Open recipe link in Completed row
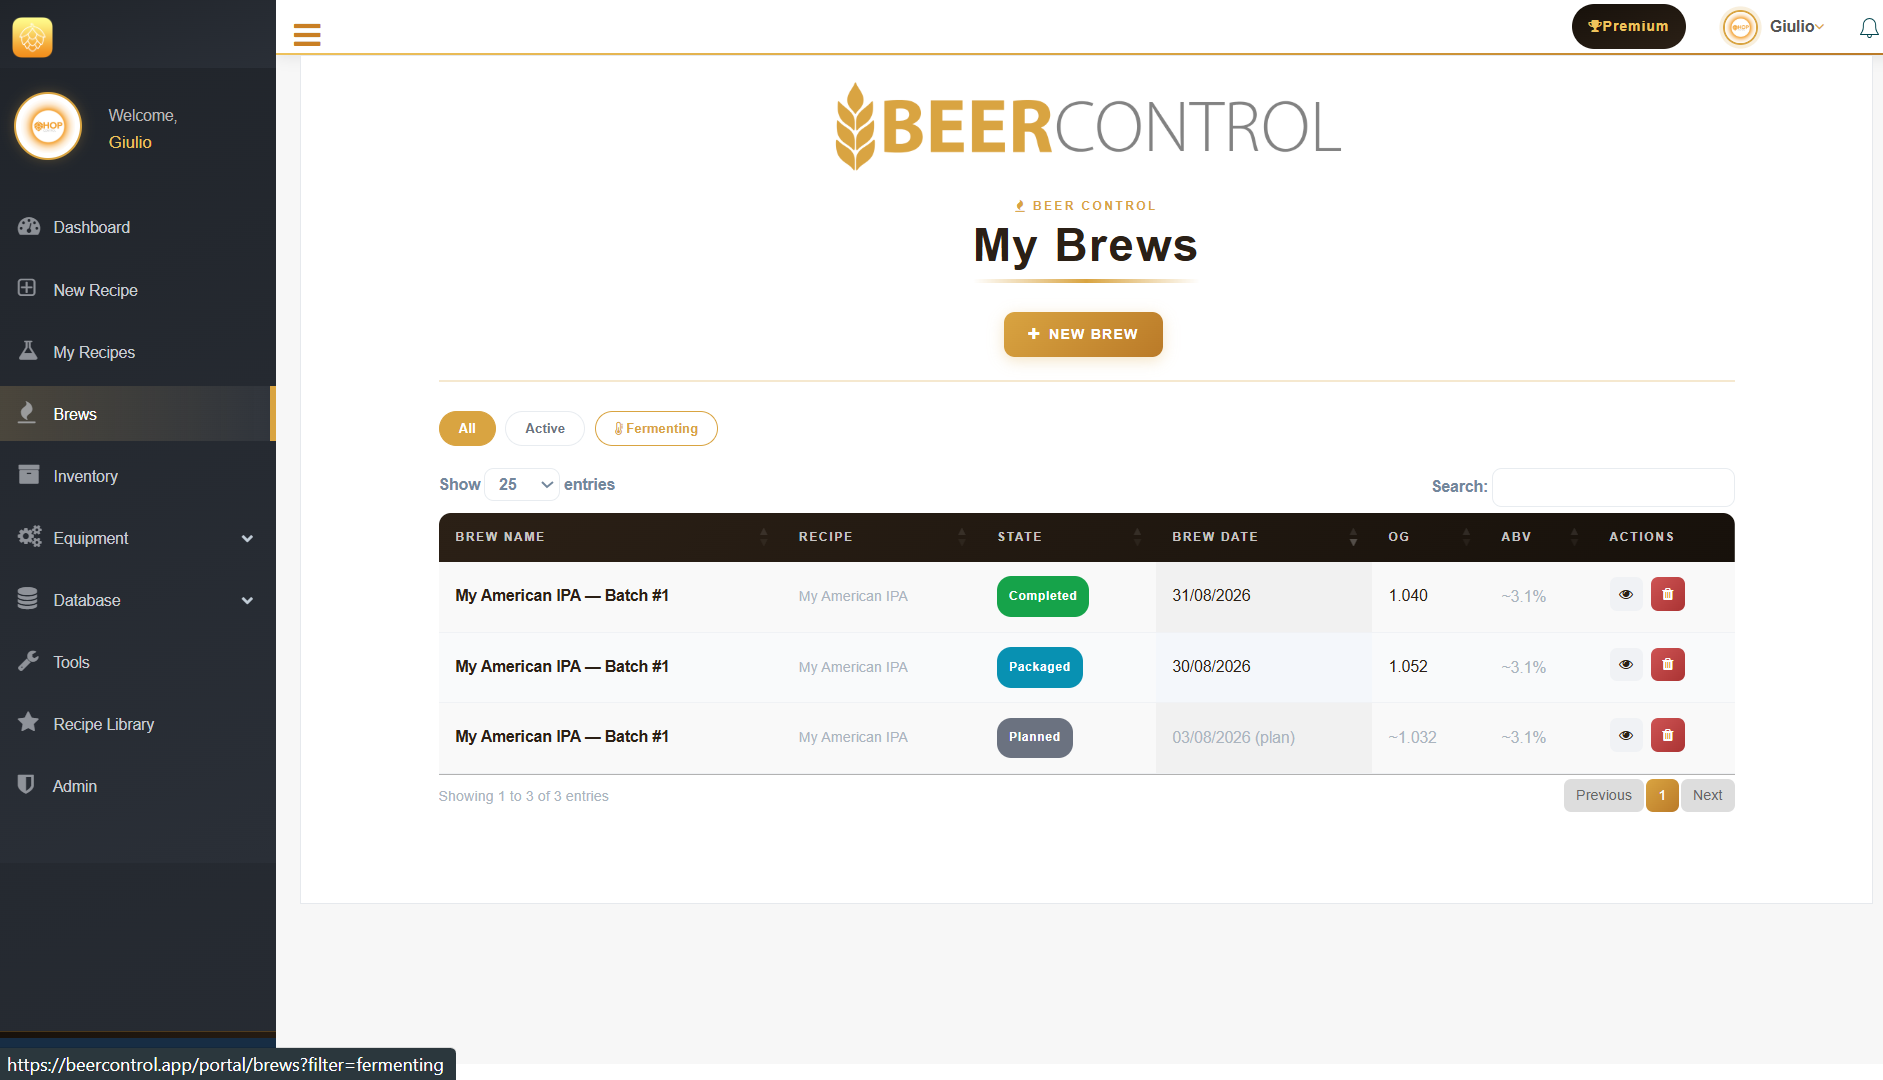The height and width of the screenshot is (1080, 1883). (853, 596)
